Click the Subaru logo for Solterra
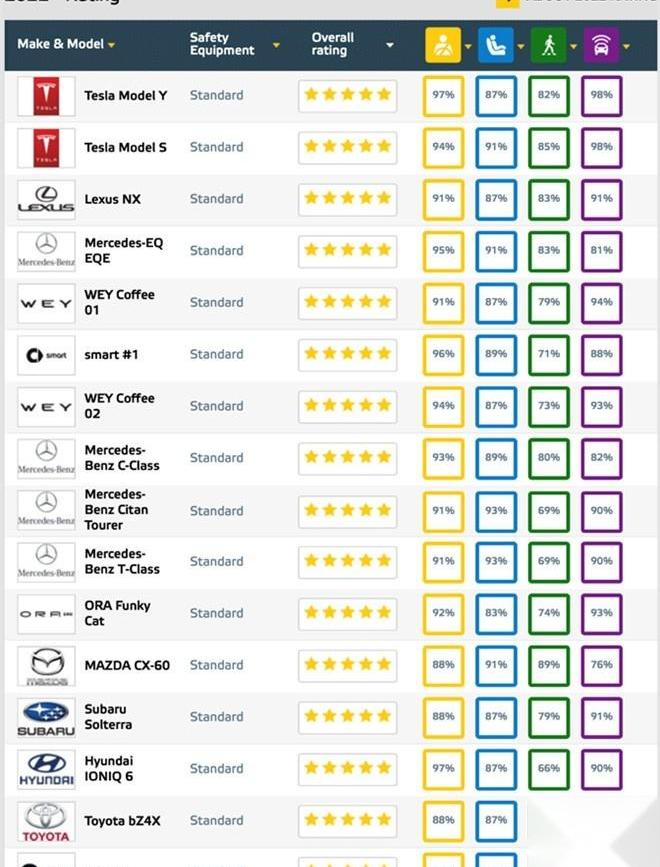Image resolution: width=660 pixels, height=867 pixels. pyautogui.click(x=46, y=717)
